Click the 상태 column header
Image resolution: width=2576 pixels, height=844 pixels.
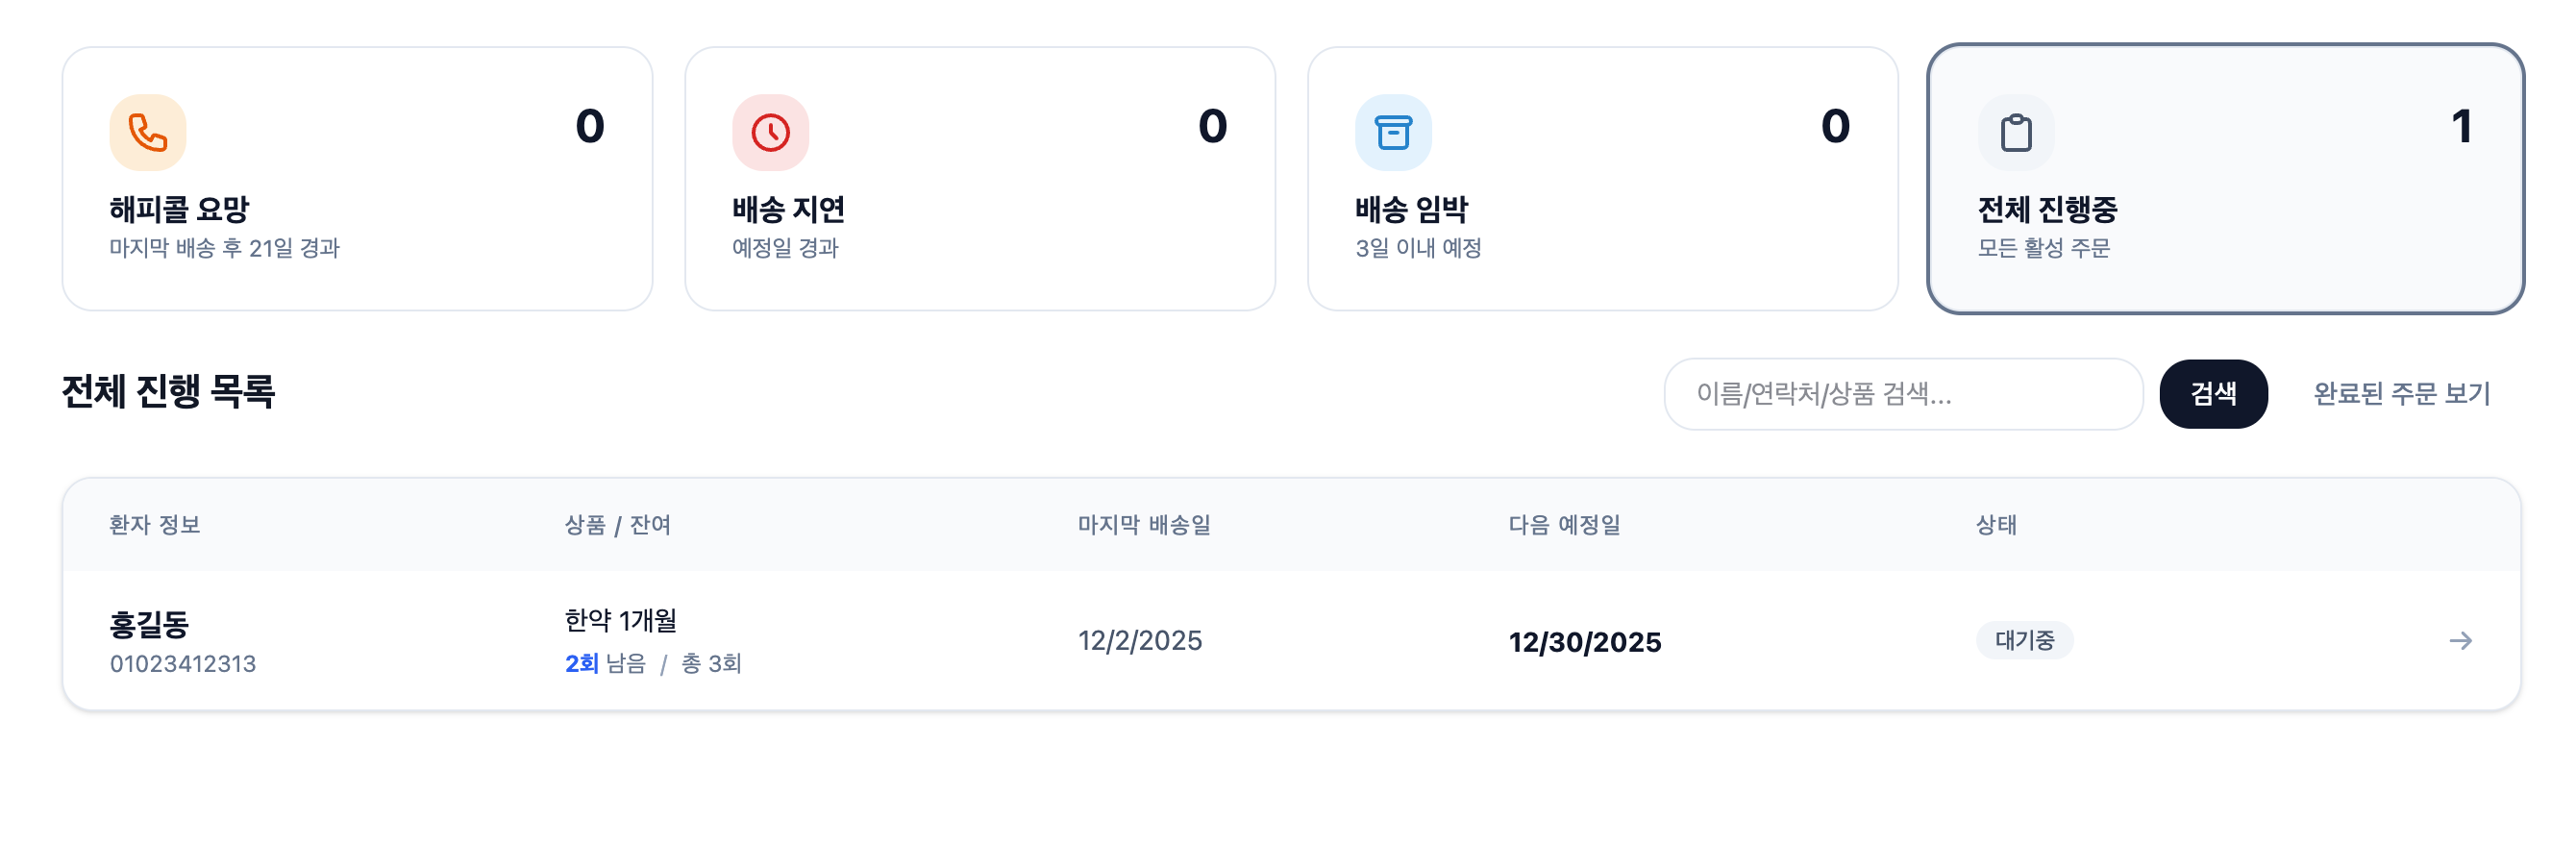[1996, 525]
